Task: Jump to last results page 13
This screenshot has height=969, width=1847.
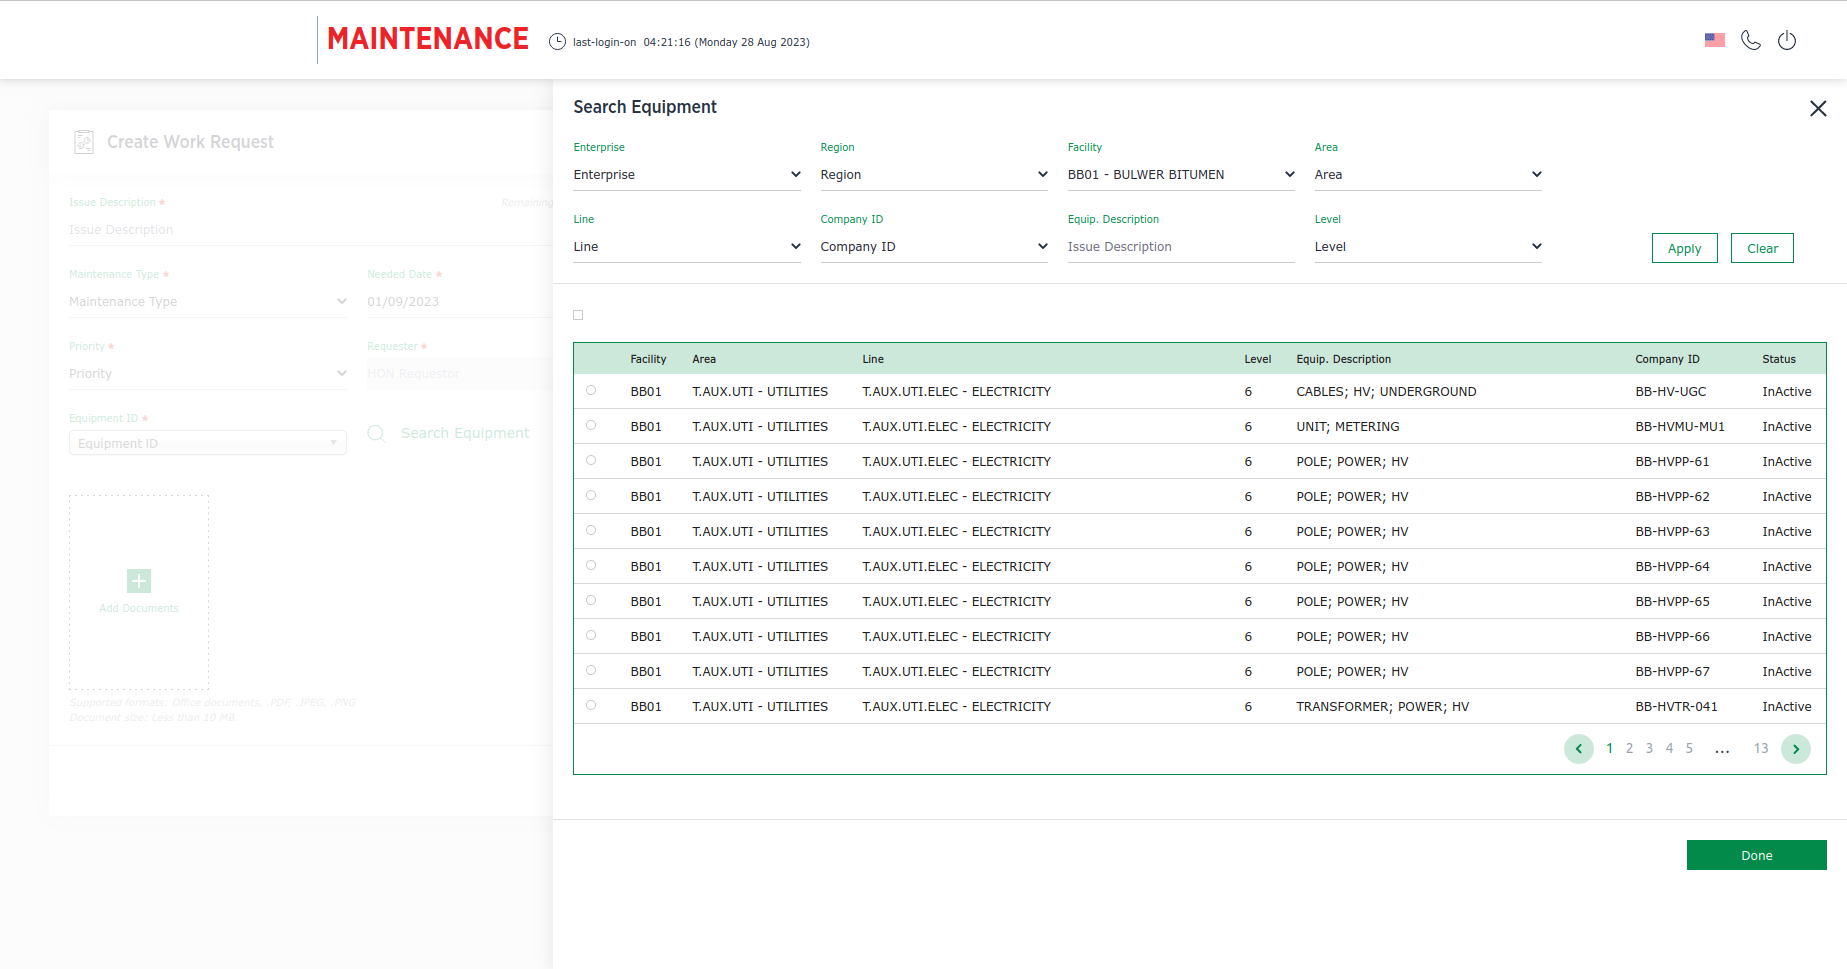Action: click(x=1761, y=749)
